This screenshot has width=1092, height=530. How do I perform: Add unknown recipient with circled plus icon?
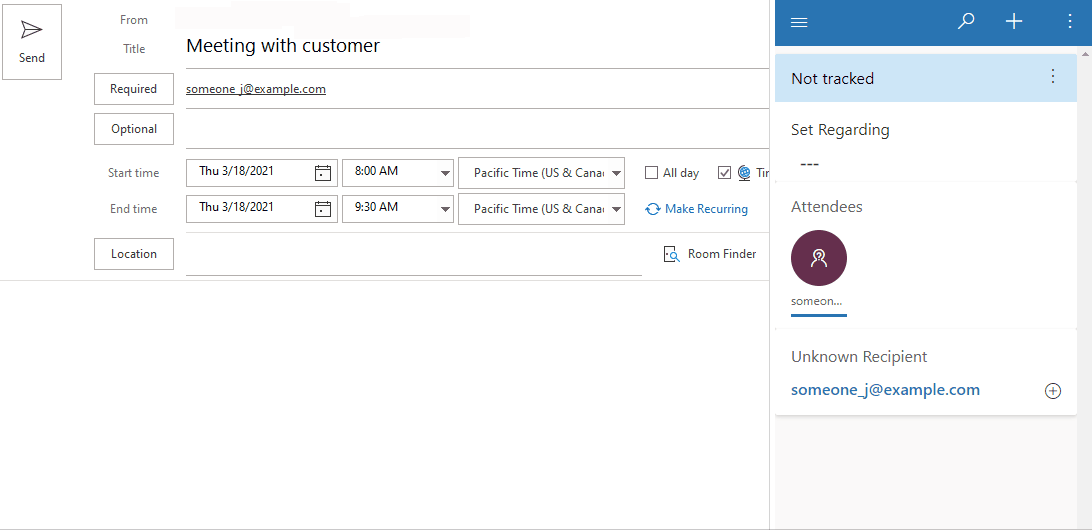1053,391
